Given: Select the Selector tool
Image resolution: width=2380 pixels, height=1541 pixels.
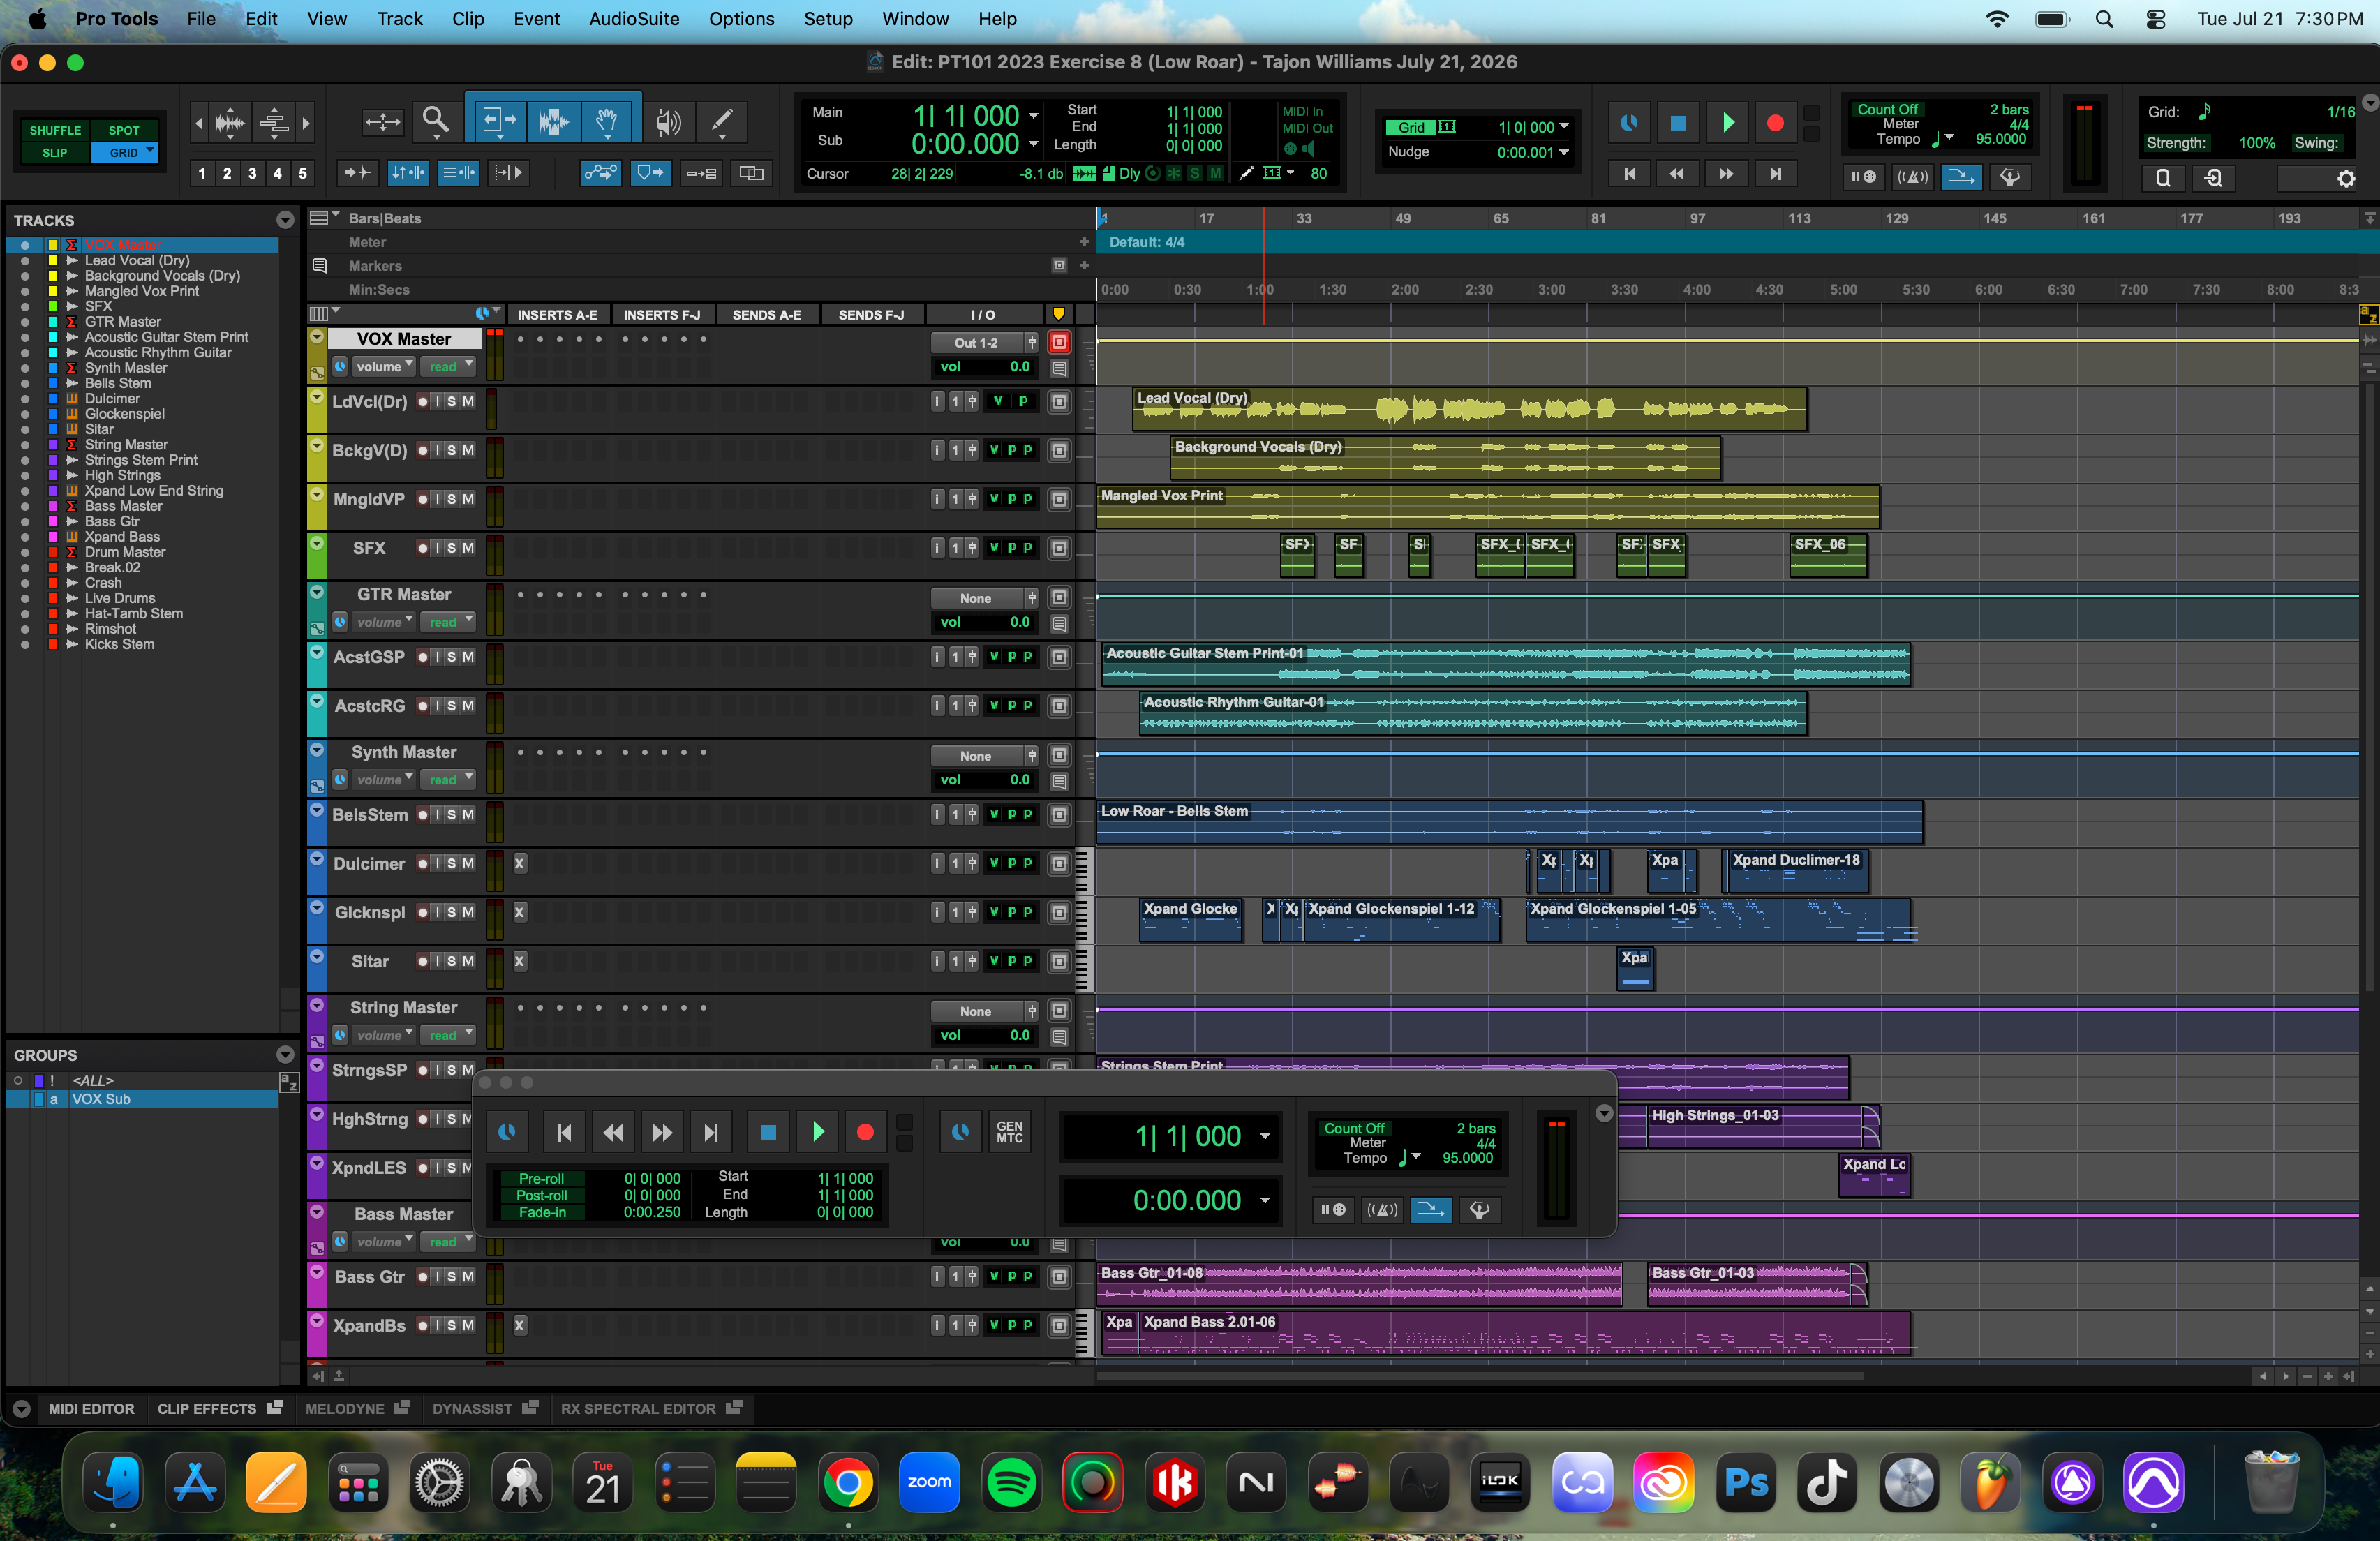Looking at the screenshot, I should pos(553,122).
